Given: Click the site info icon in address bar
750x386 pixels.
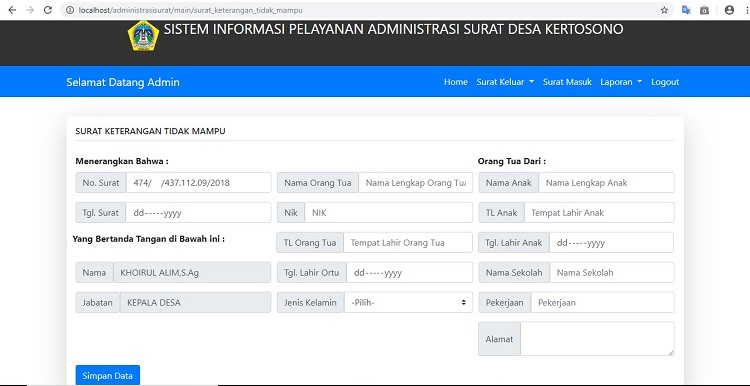Looking at the screenshot, I should pyautogui.click(x=70, y=10).
